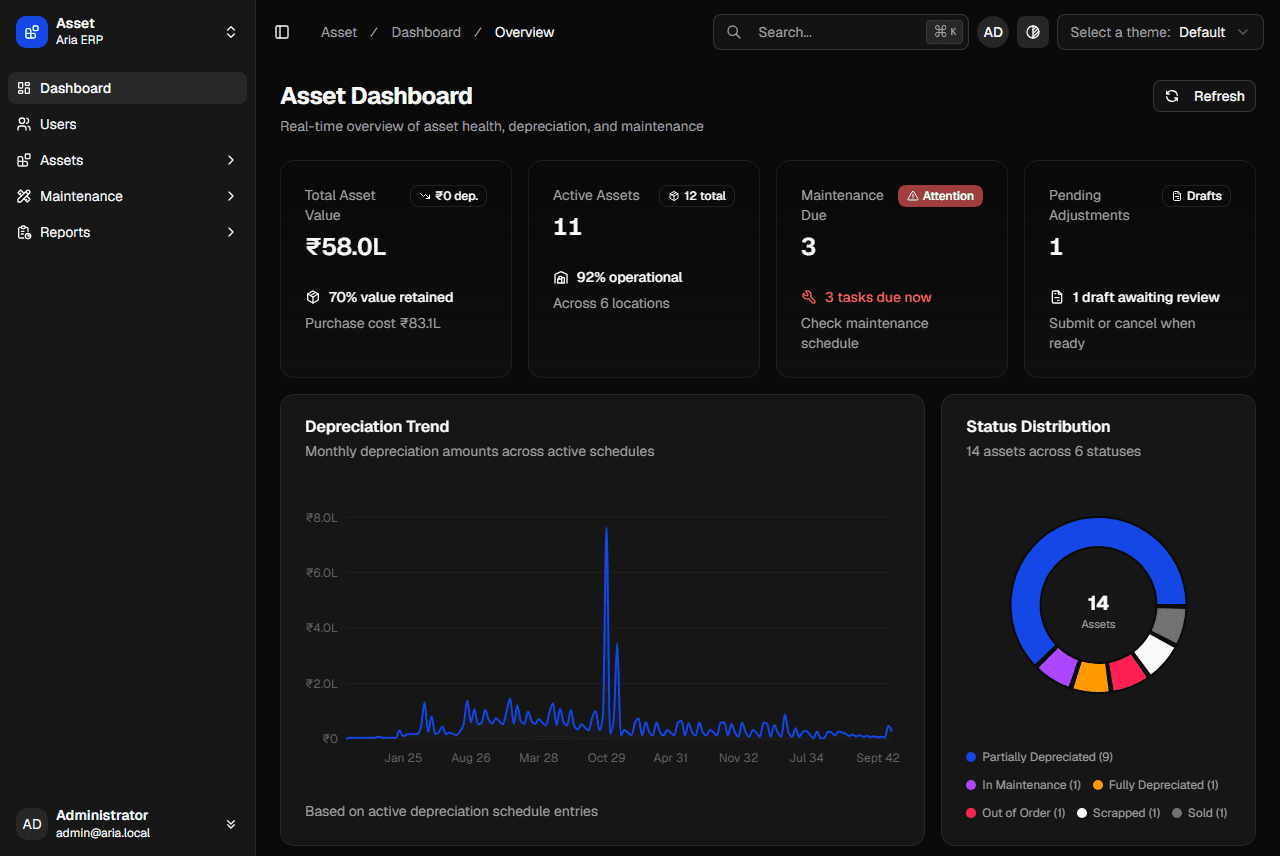This screenshot has height=856, width=1280.
Task: Click the Maintenance tools icon
Action: [24, 196]
